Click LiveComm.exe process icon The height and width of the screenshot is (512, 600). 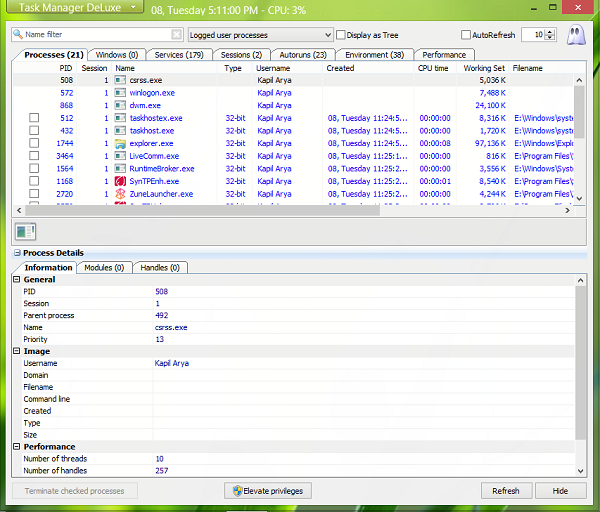(120, 156)
